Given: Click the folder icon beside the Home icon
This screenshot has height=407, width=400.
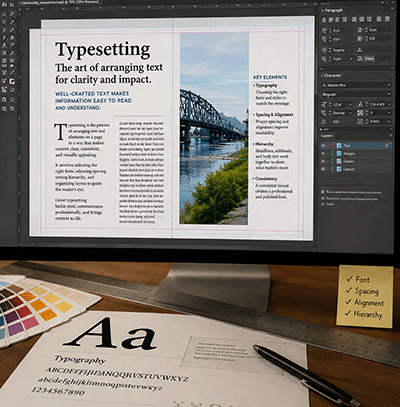Looking at the screenshot, I should [12, 5].
